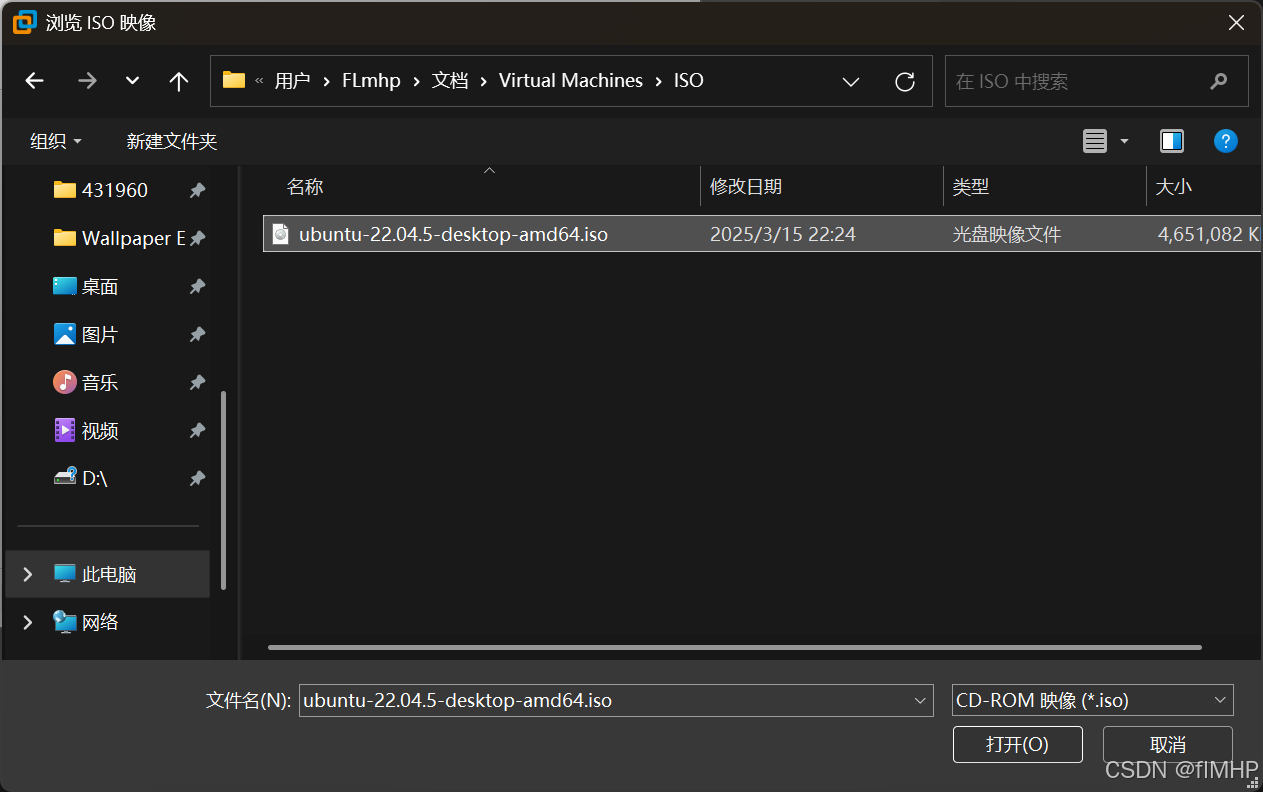This screenshot has height=792, width=1263.
Task: Click the horizontal scrollbar of file list
Action: [734, 647]
